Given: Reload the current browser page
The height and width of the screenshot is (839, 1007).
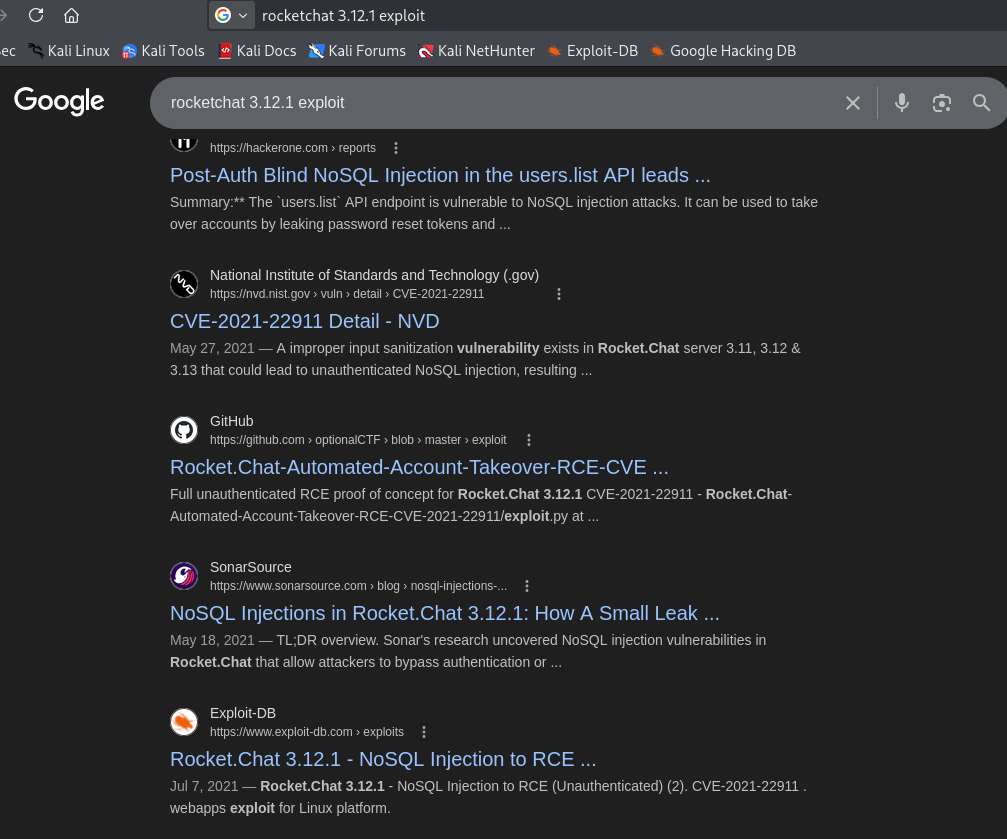Looking at the screenshot, I should (36, 15).
